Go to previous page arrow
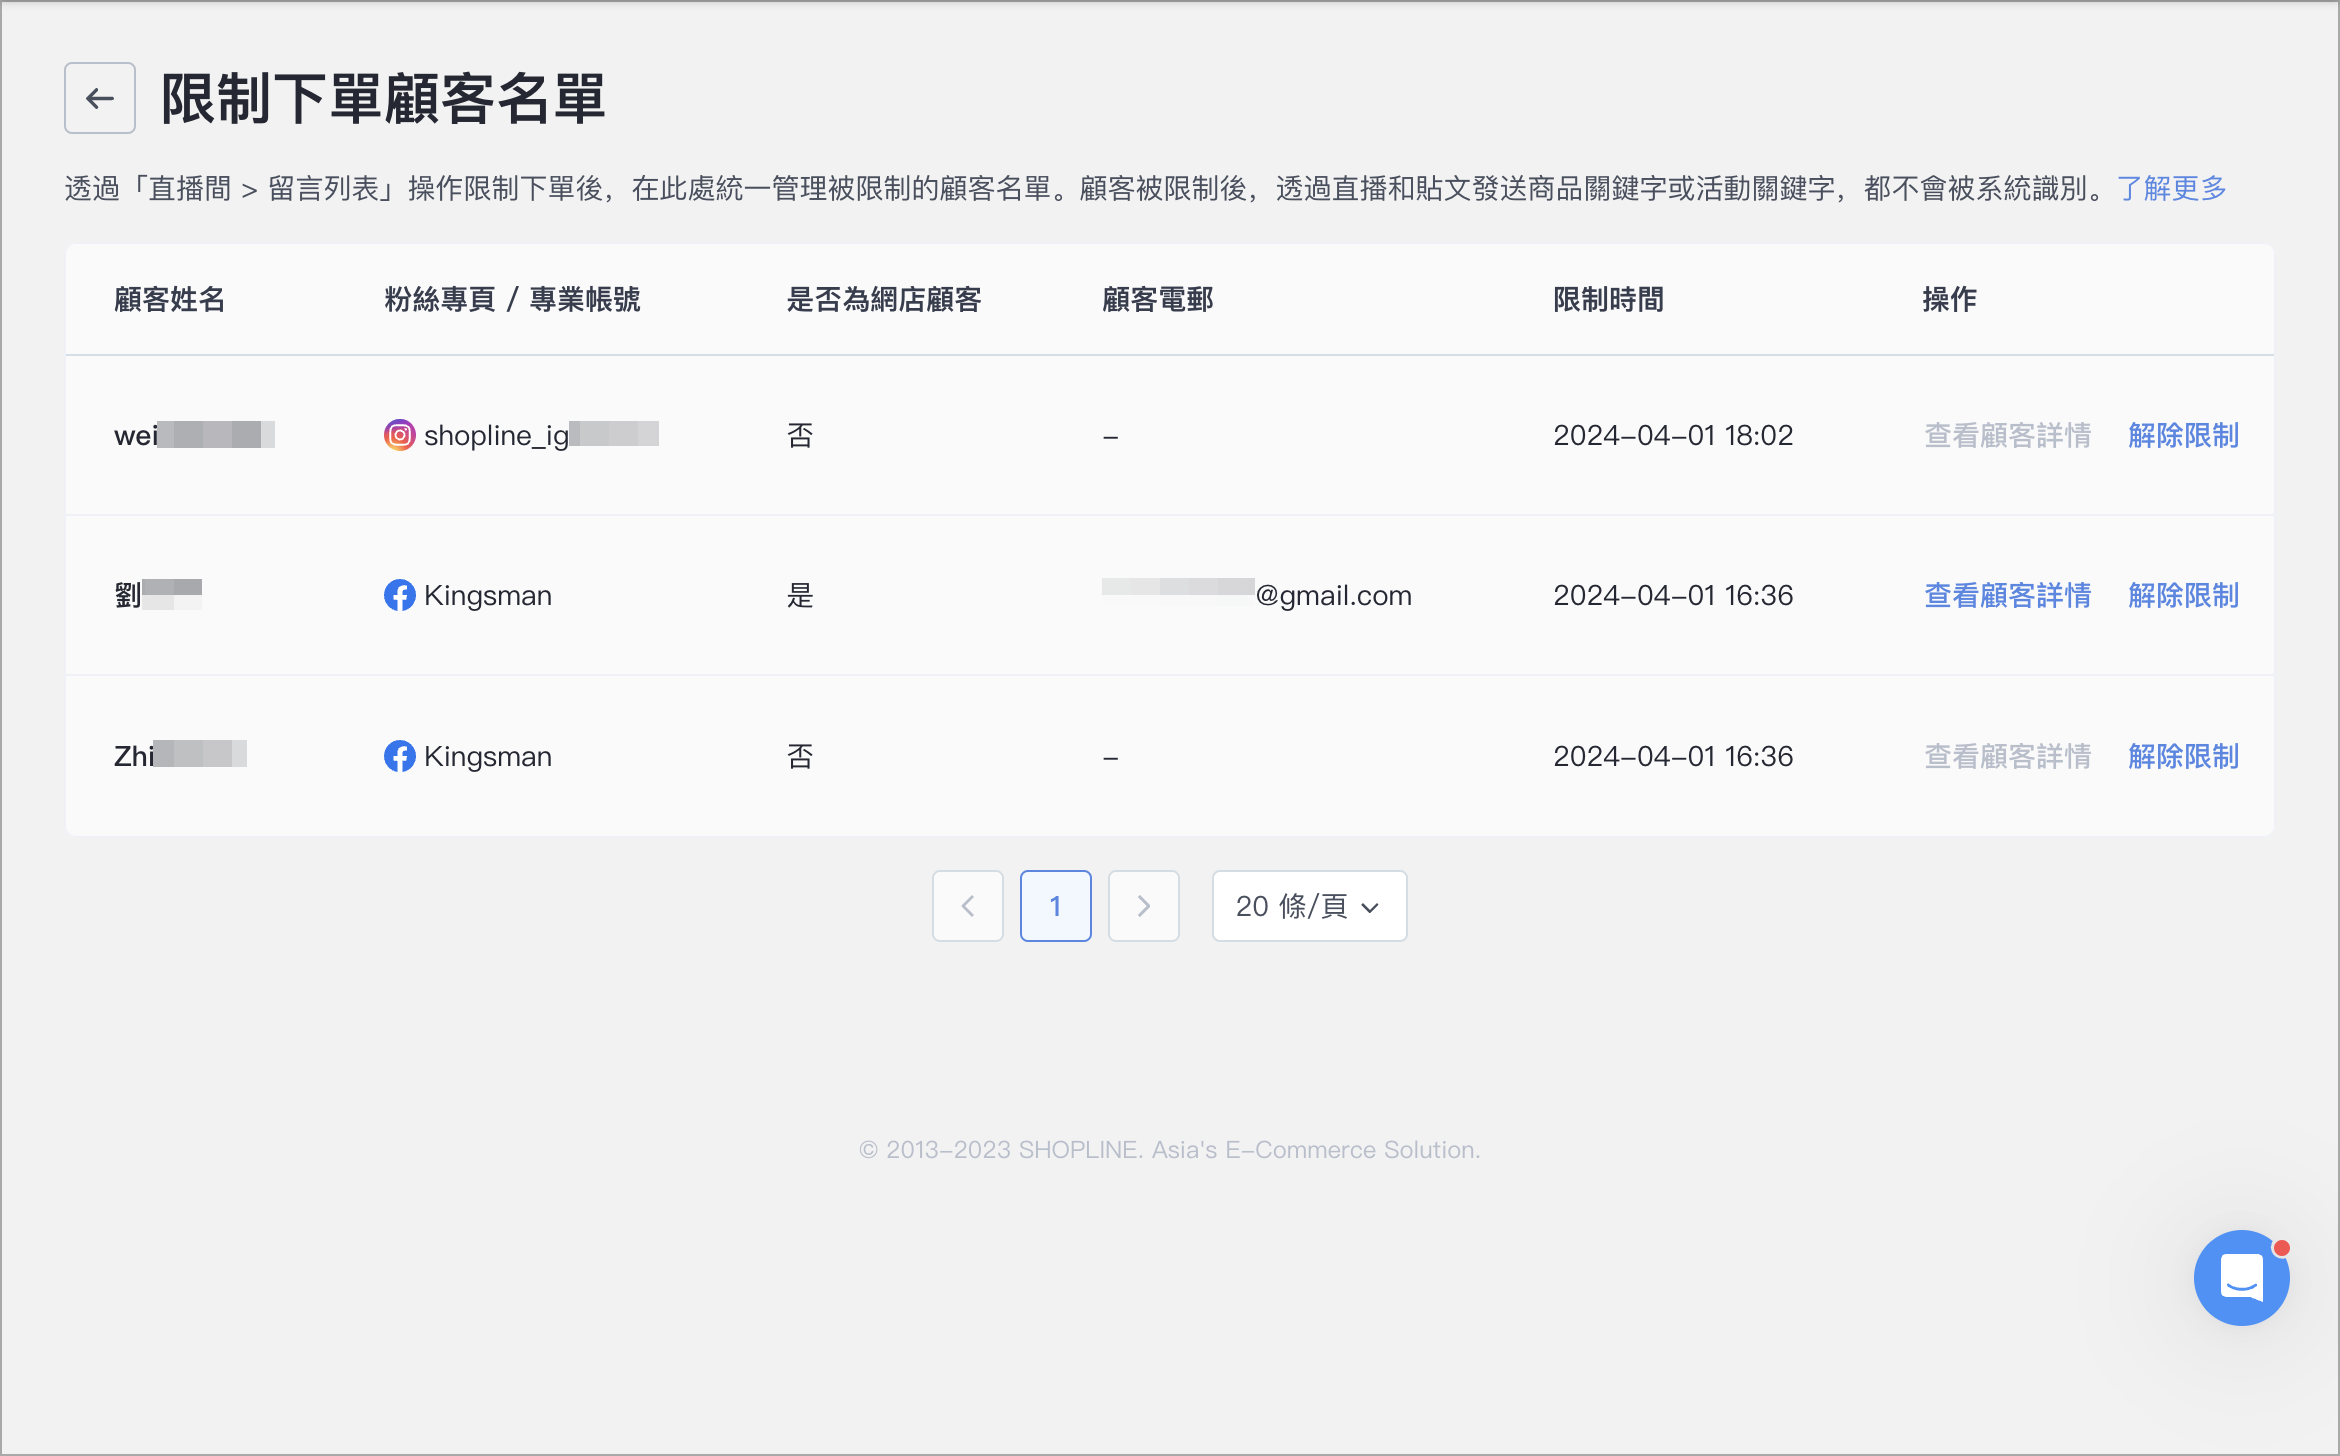The height and width of the screenshot is (1456, 2340). (968, 906)
